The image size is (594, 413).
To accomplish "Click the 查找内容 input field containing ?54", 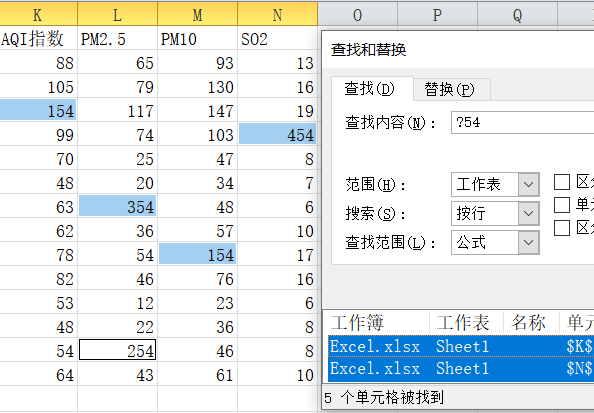I will pyautogui.click(x=523, y=122).
